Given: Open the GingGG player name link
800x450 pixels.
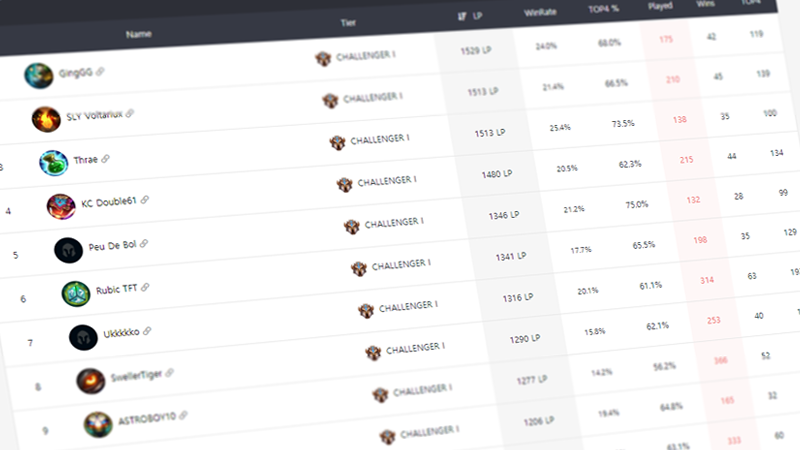Looking at the screenshot, I should click(76, 73).
